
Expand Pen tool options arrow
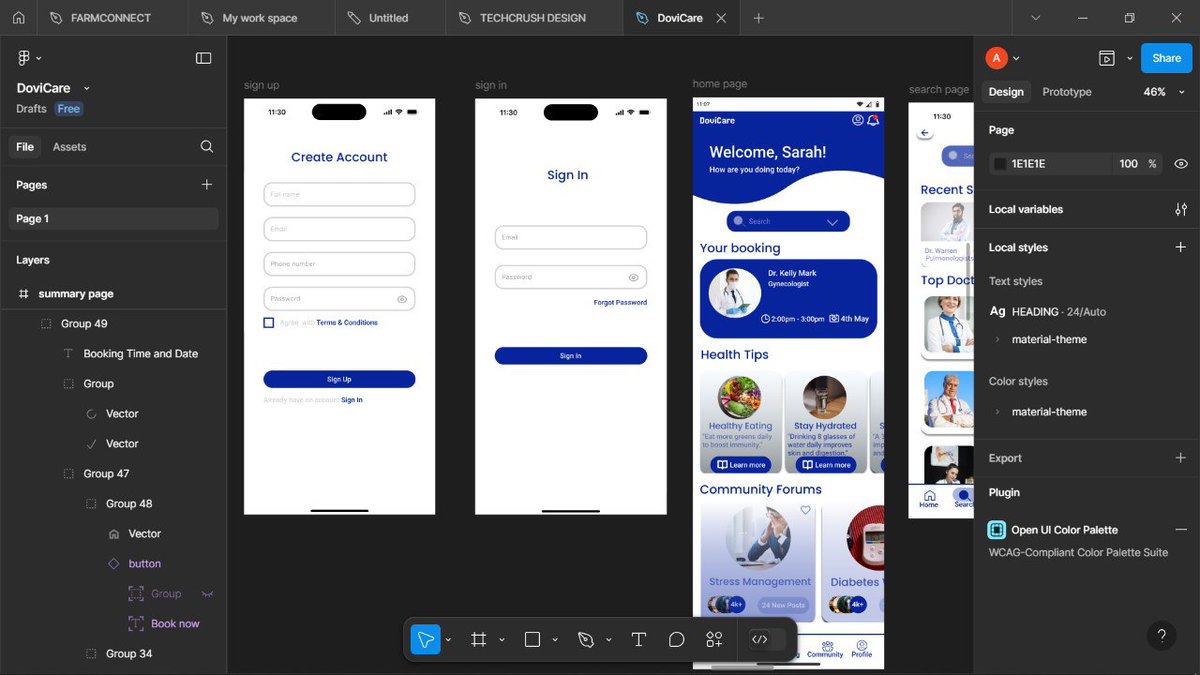609,640
